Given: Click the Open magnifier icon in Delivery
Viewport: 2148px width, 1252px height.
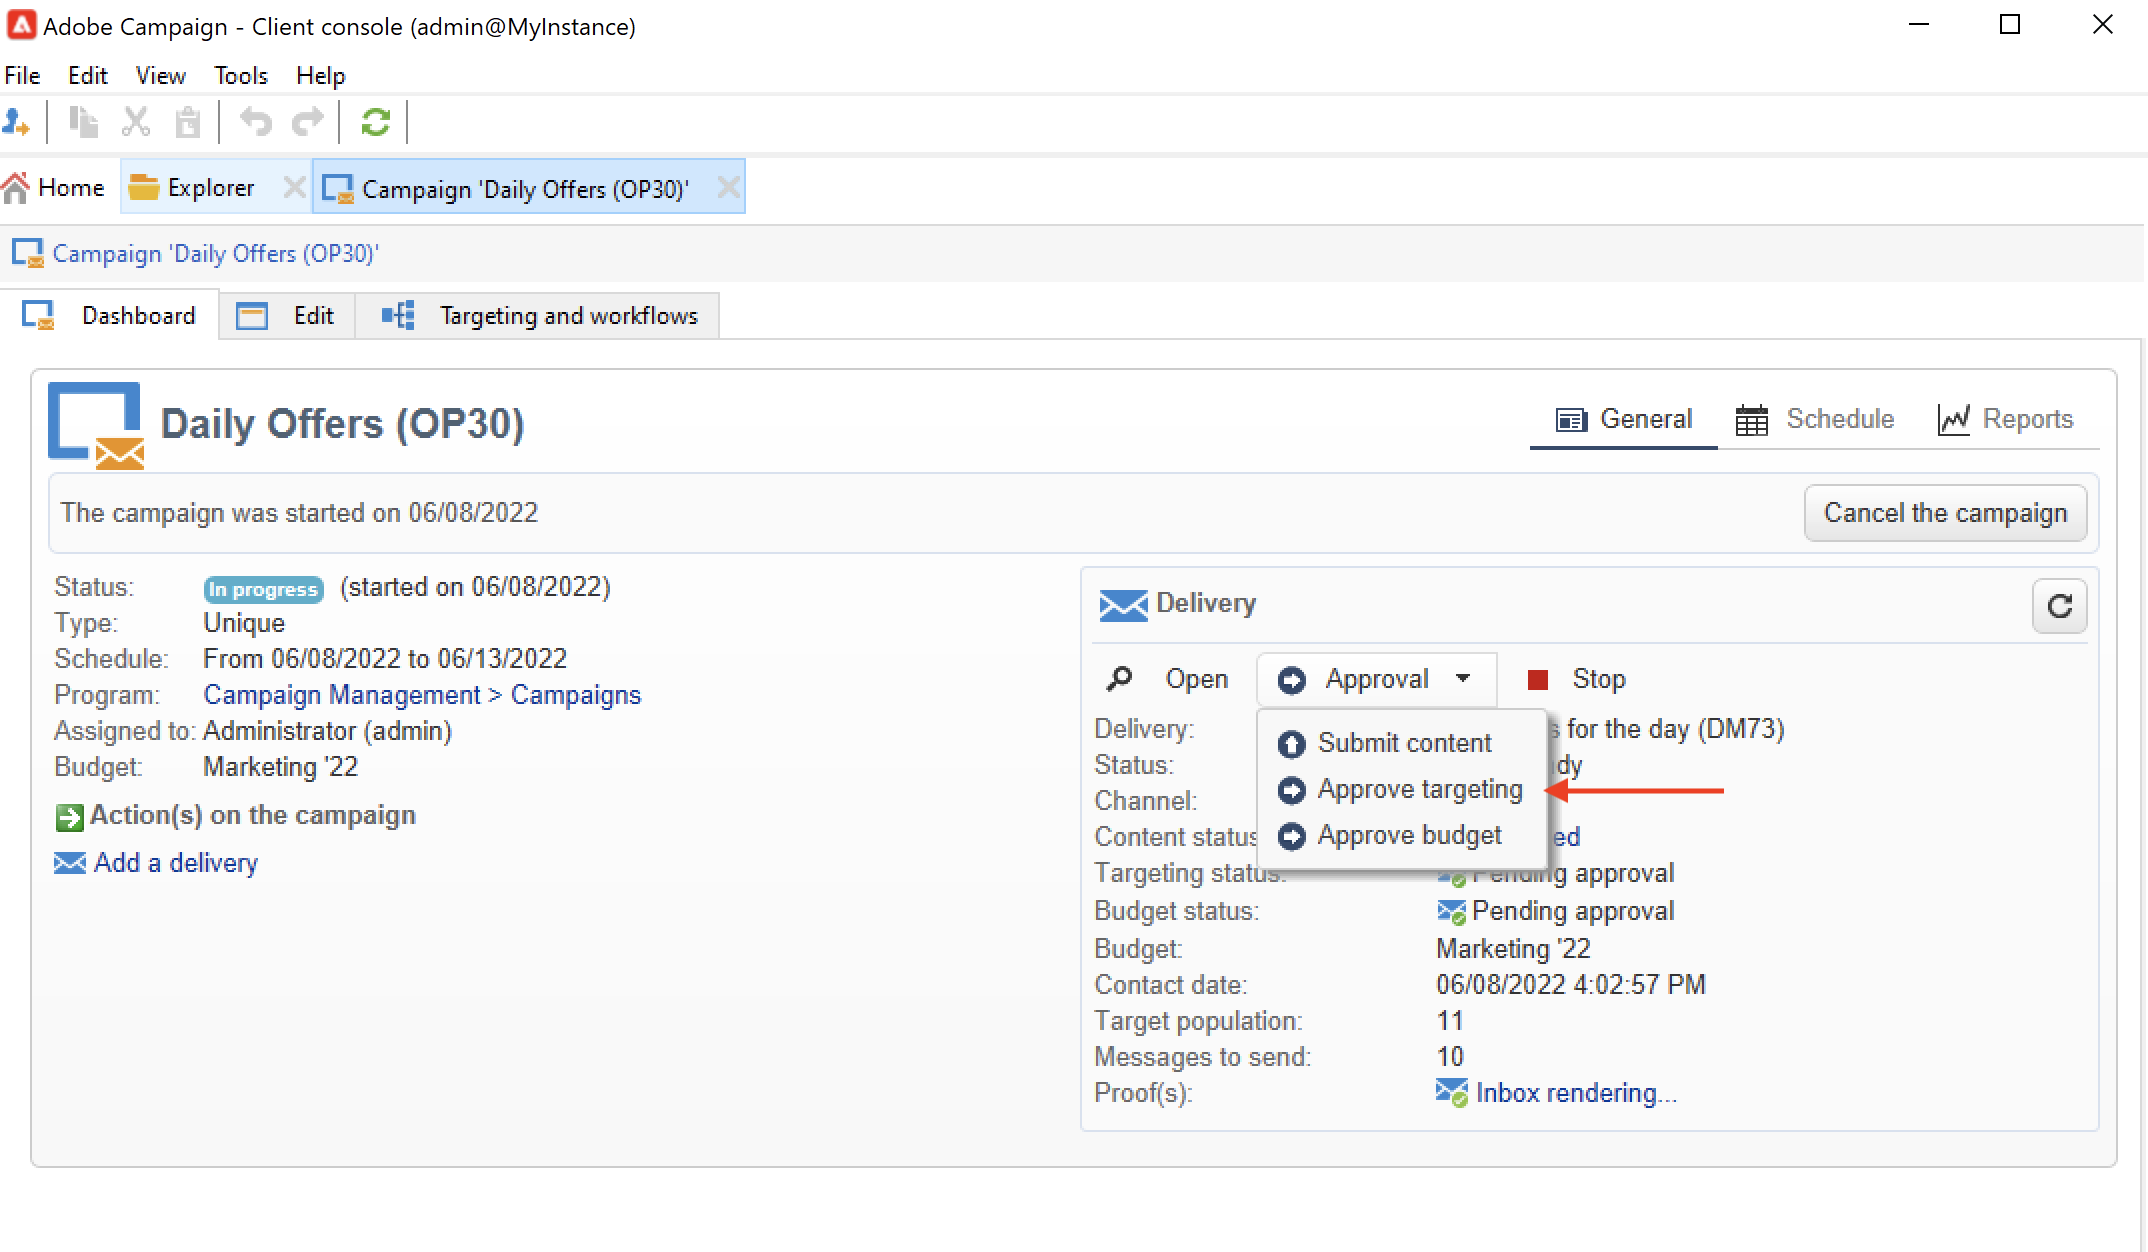Looking at the screenshot, I should click(1120, 679).
